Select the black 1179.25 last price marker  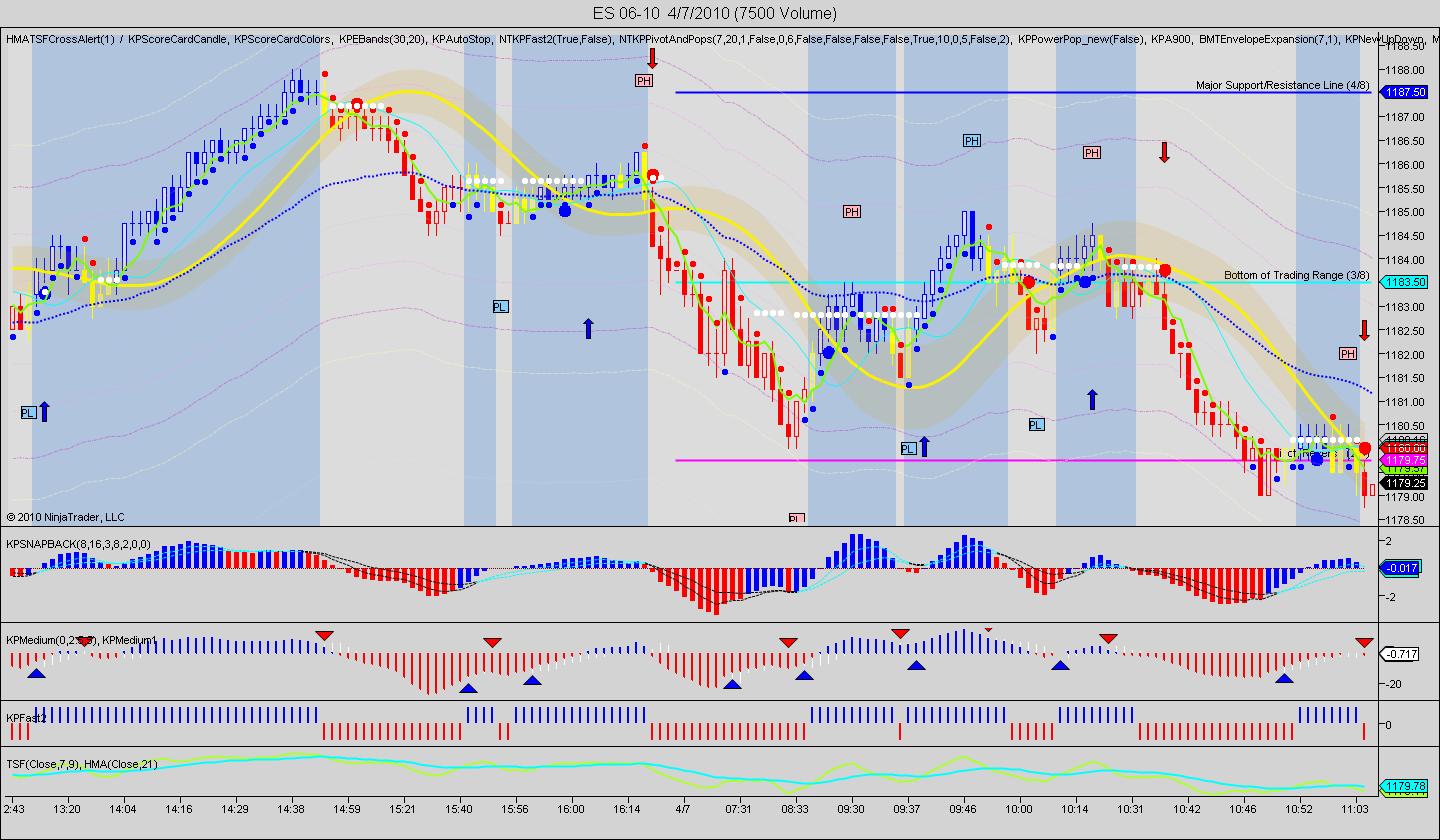pyautogui.click(x=1404, y=483)
